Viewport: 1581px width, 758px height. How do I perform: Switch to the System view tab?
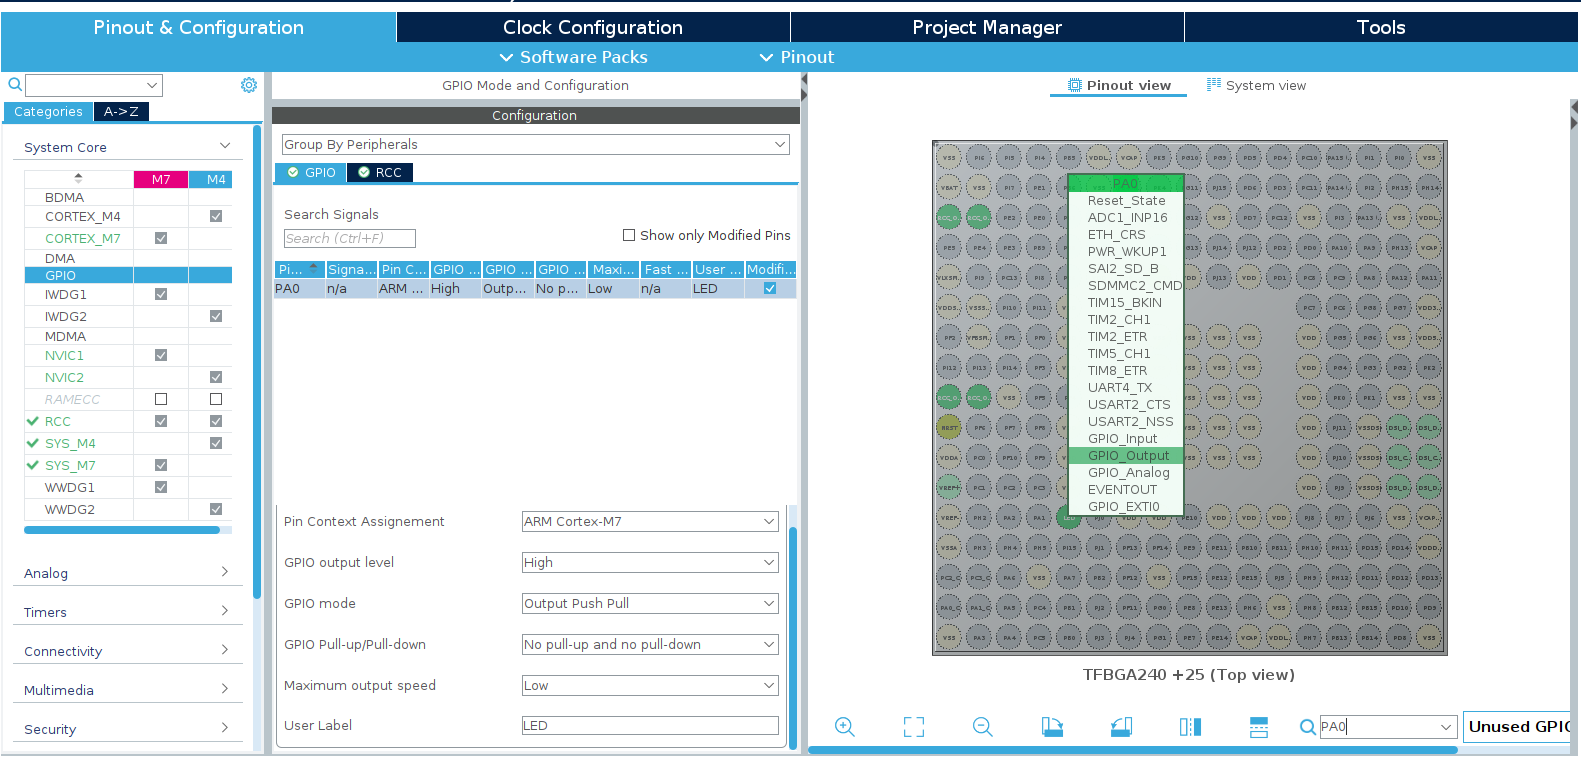[x=1256, y=86]
